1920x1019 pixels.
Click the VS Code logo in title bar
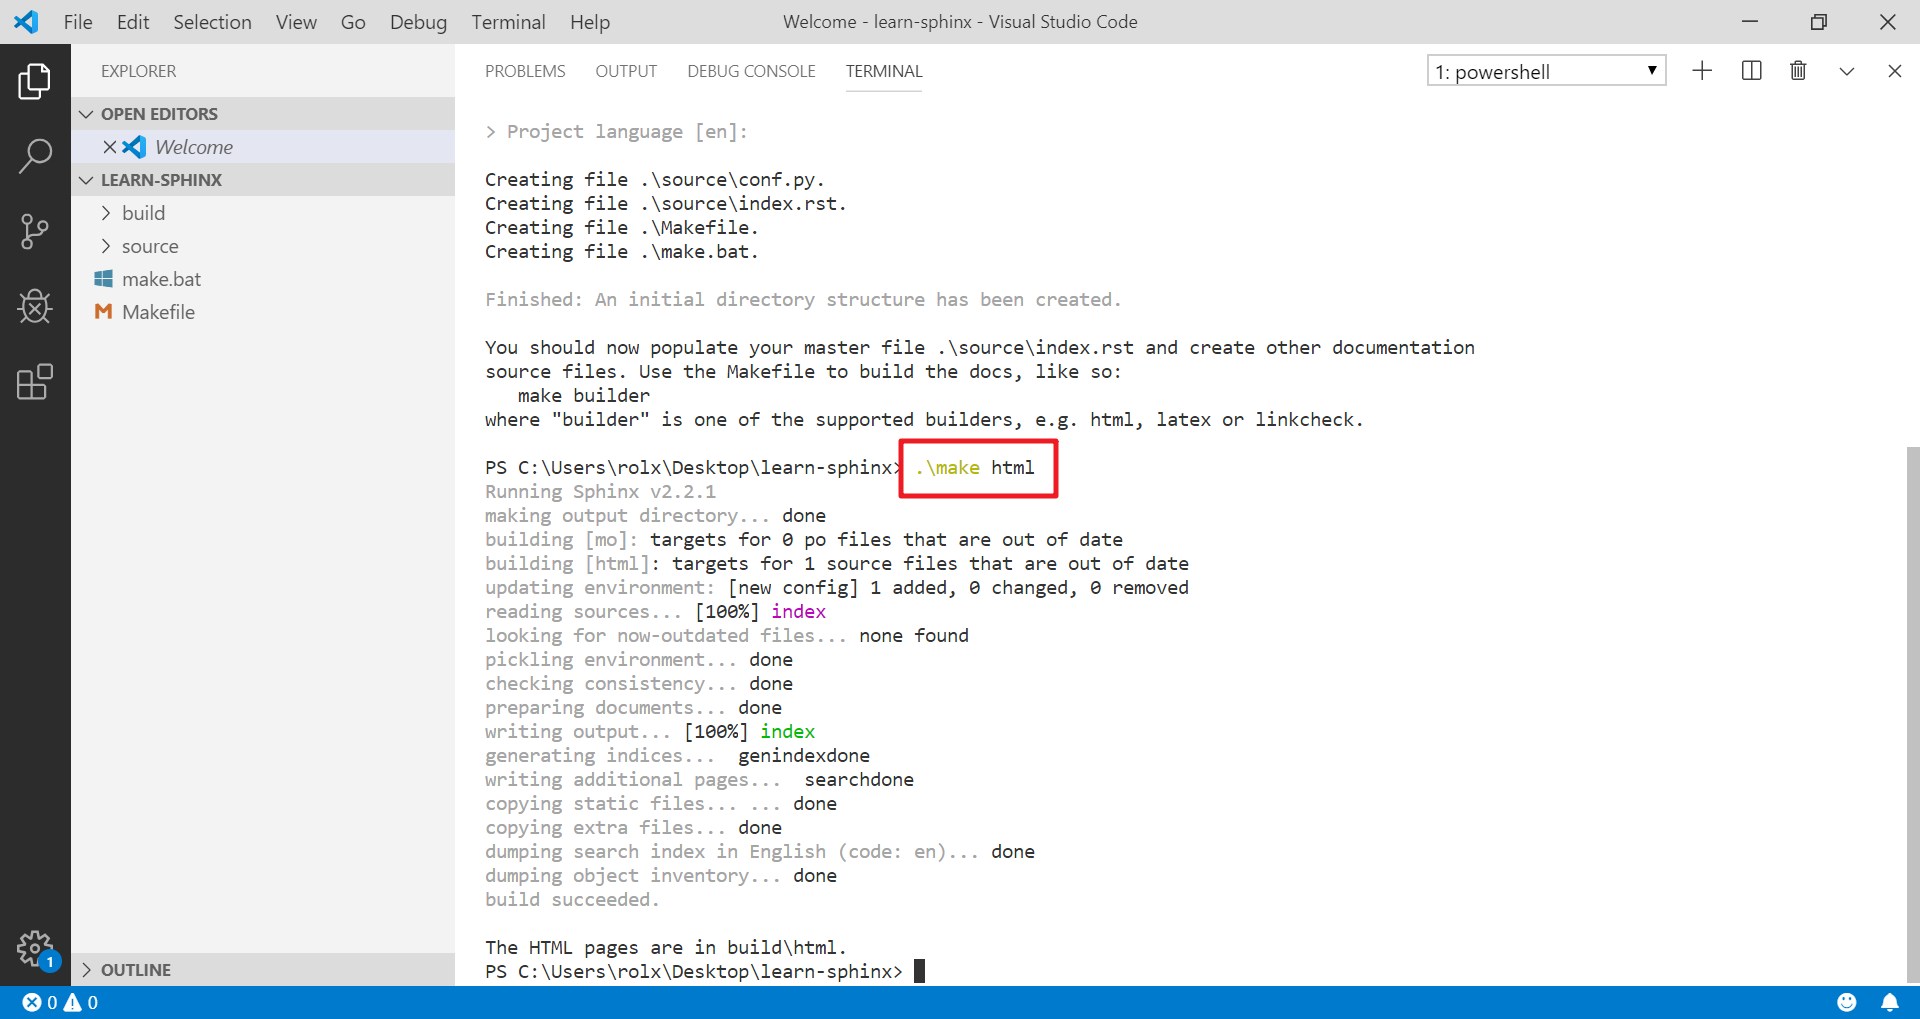click(x=27, y=21)
